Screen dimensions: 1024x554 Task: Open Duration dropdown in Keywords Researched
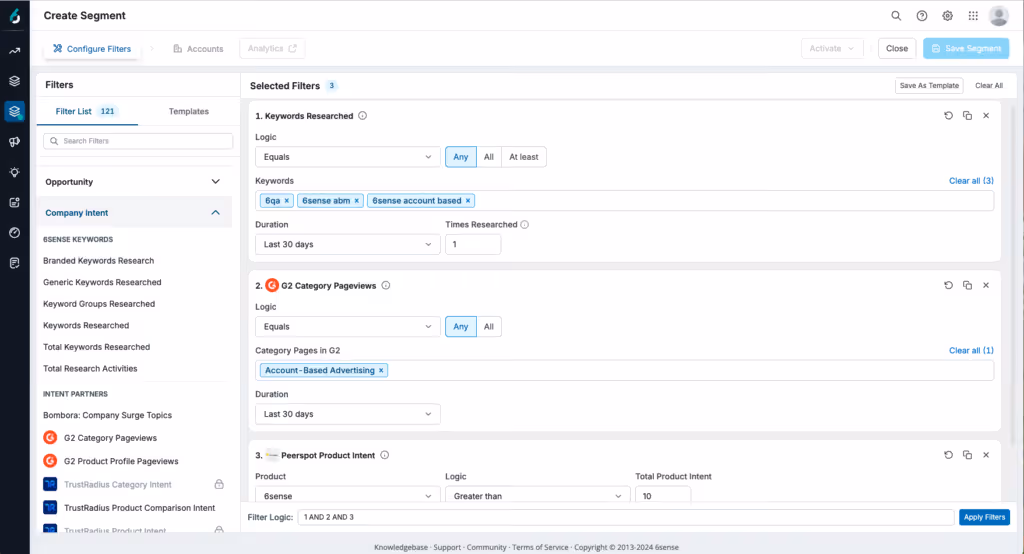347,244
